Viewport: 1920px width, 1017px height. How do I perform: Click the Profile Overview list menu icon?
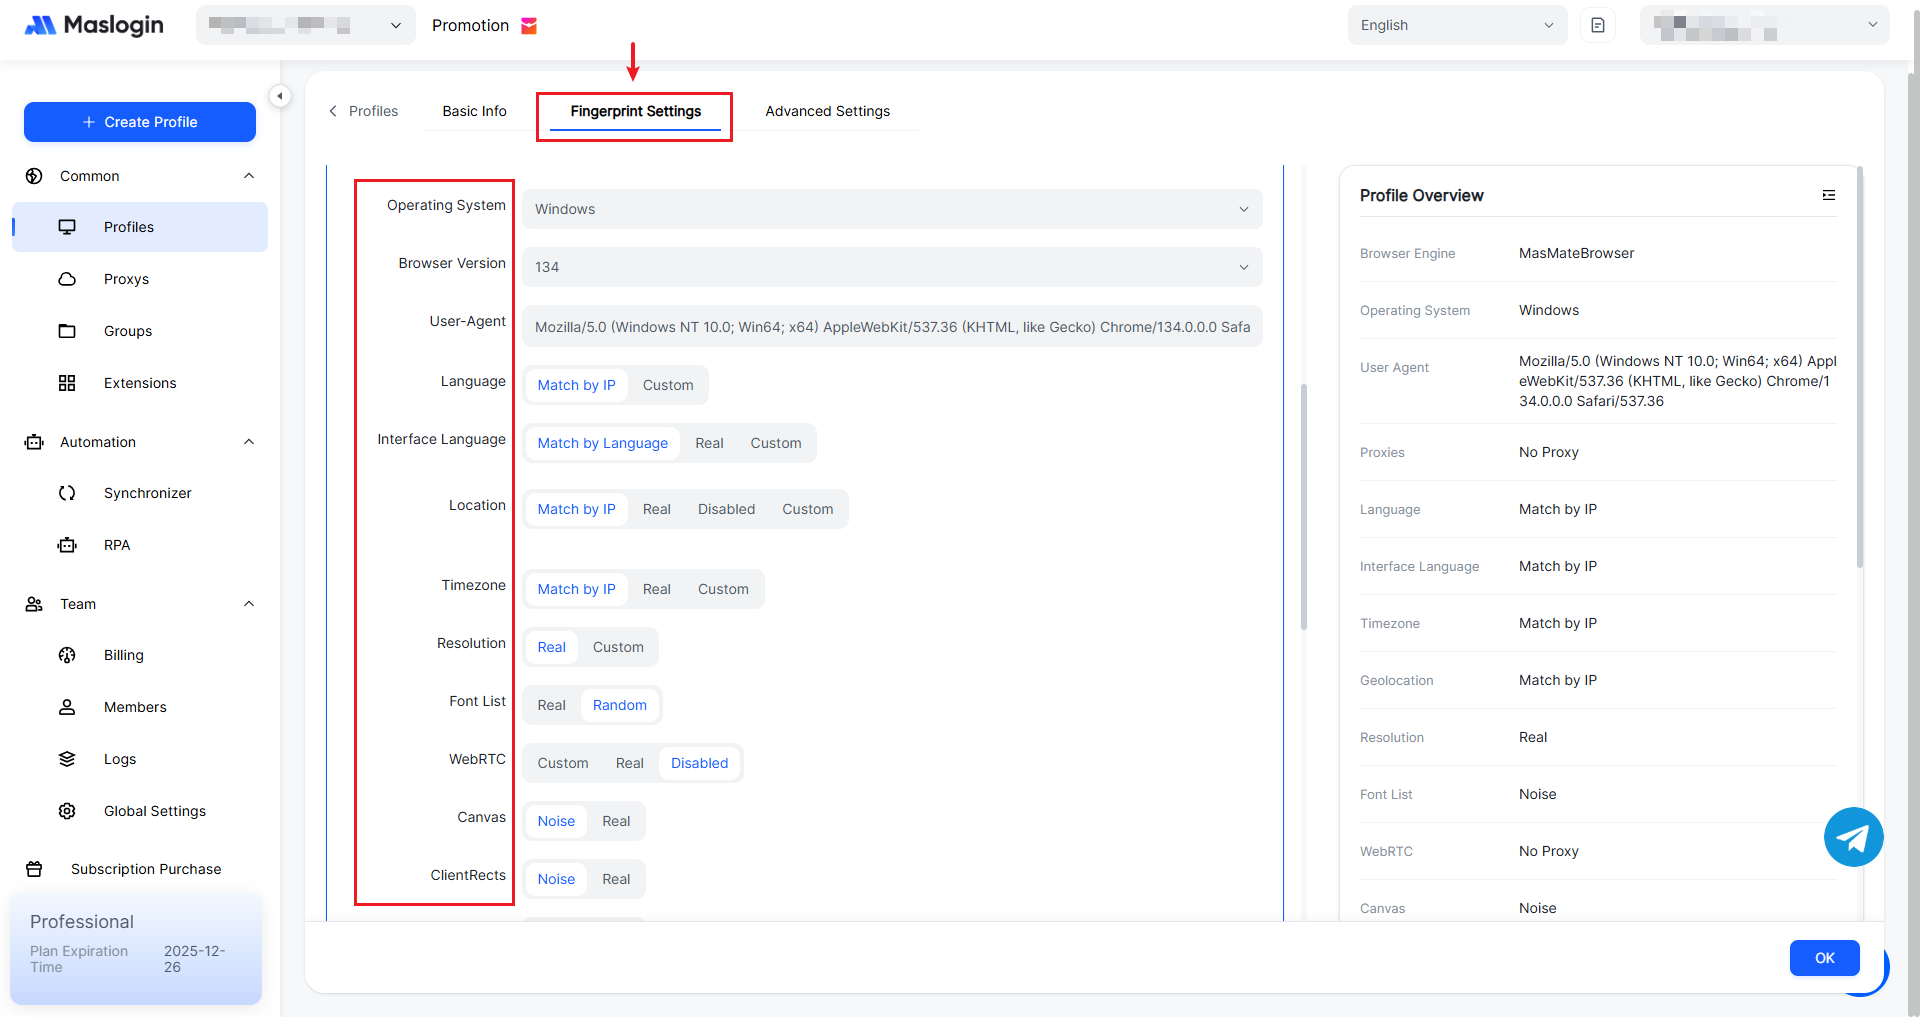[x=1828, y=195]
